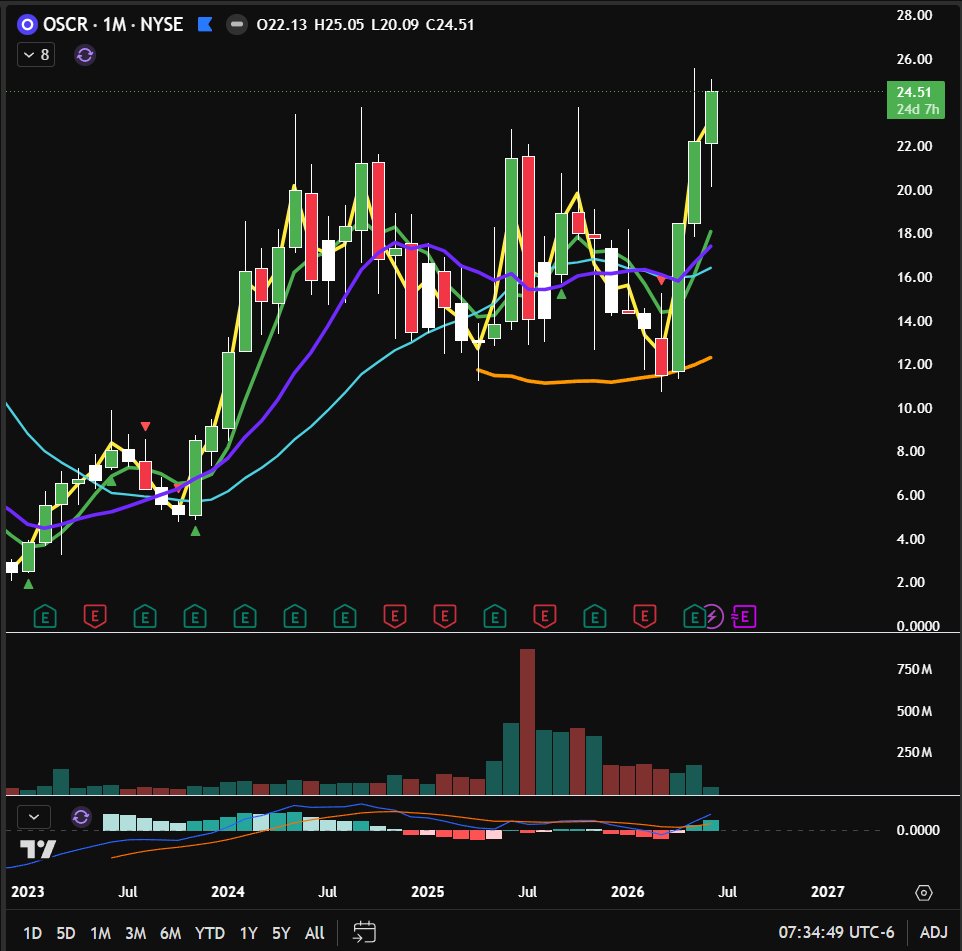962x951 pixels.
Task: Click the red earnings E just after 2025 label
Action: click(445, 617)
